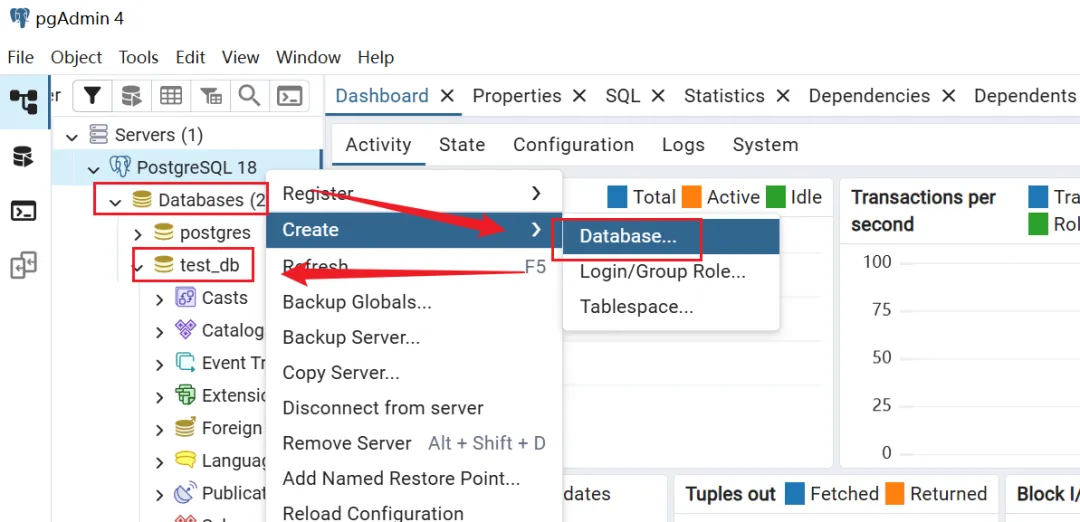Choose Database... from the Create submenu
Viewport: 1080px width, 522px height.
click(x=628, y=237)
